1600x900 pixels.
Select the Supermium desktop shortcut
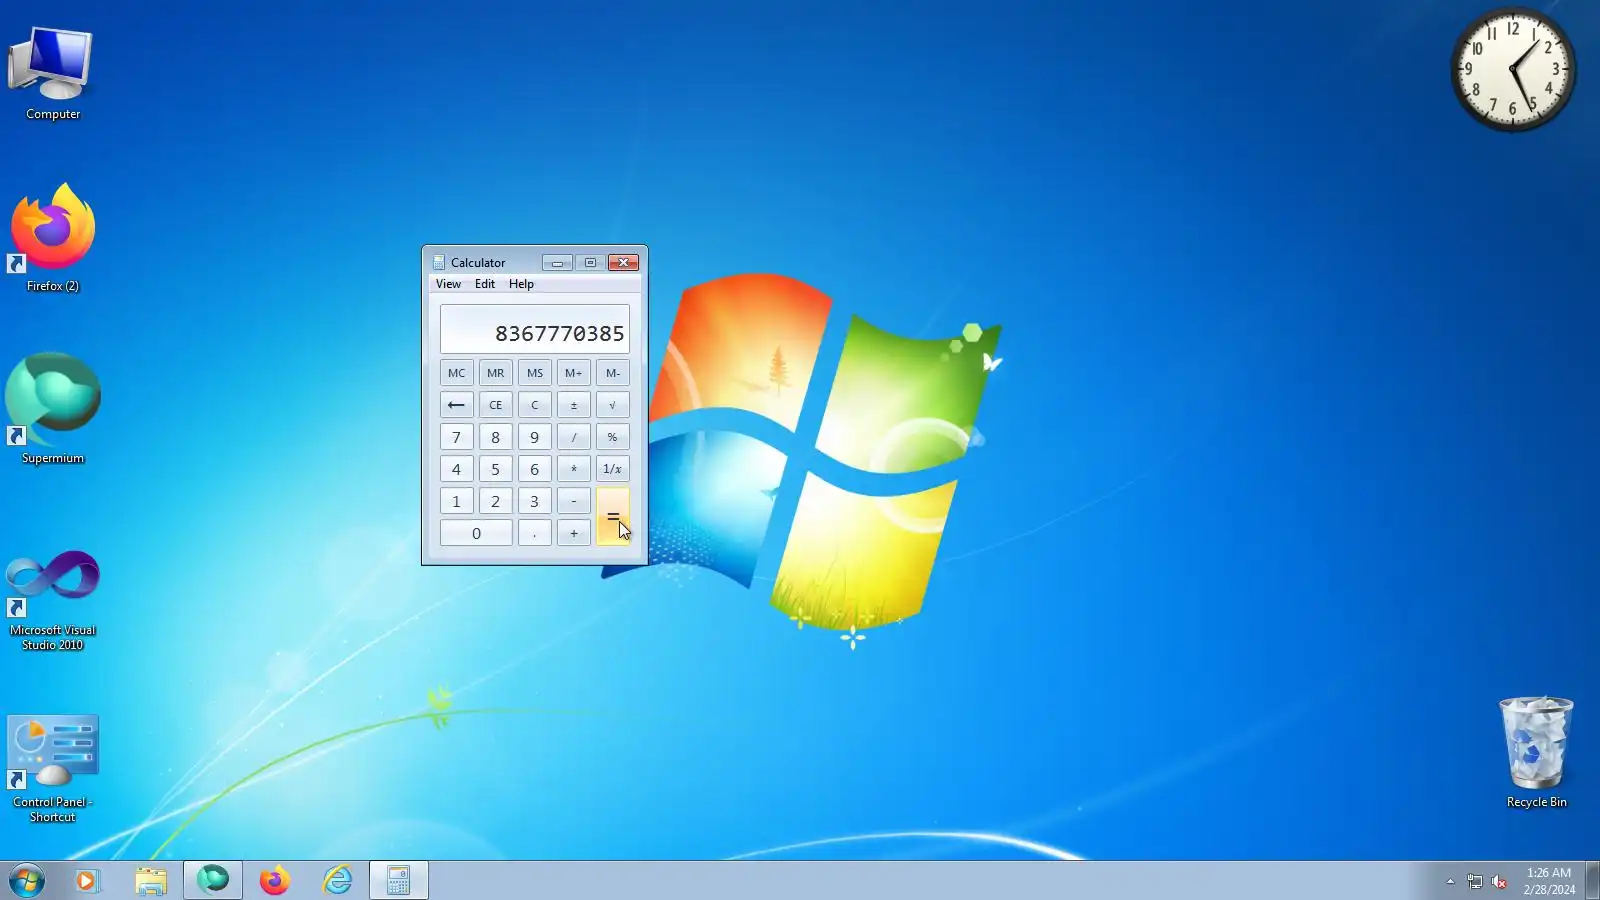click(52, 409)
